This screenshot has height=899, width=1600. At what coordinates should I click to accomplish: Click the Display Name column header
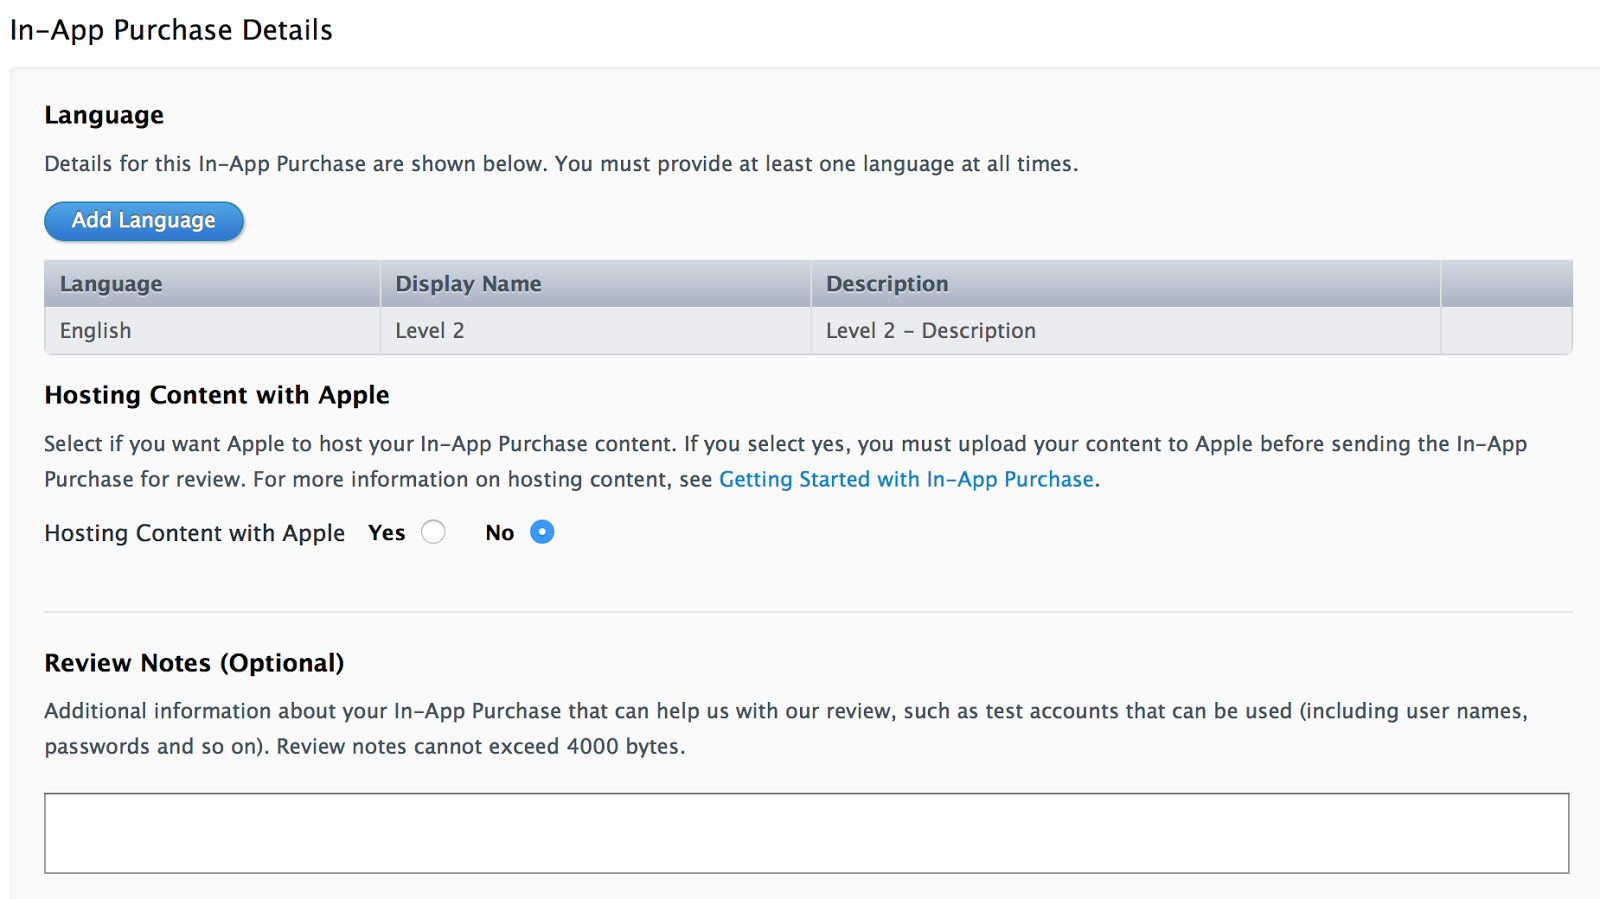point(468,284)
